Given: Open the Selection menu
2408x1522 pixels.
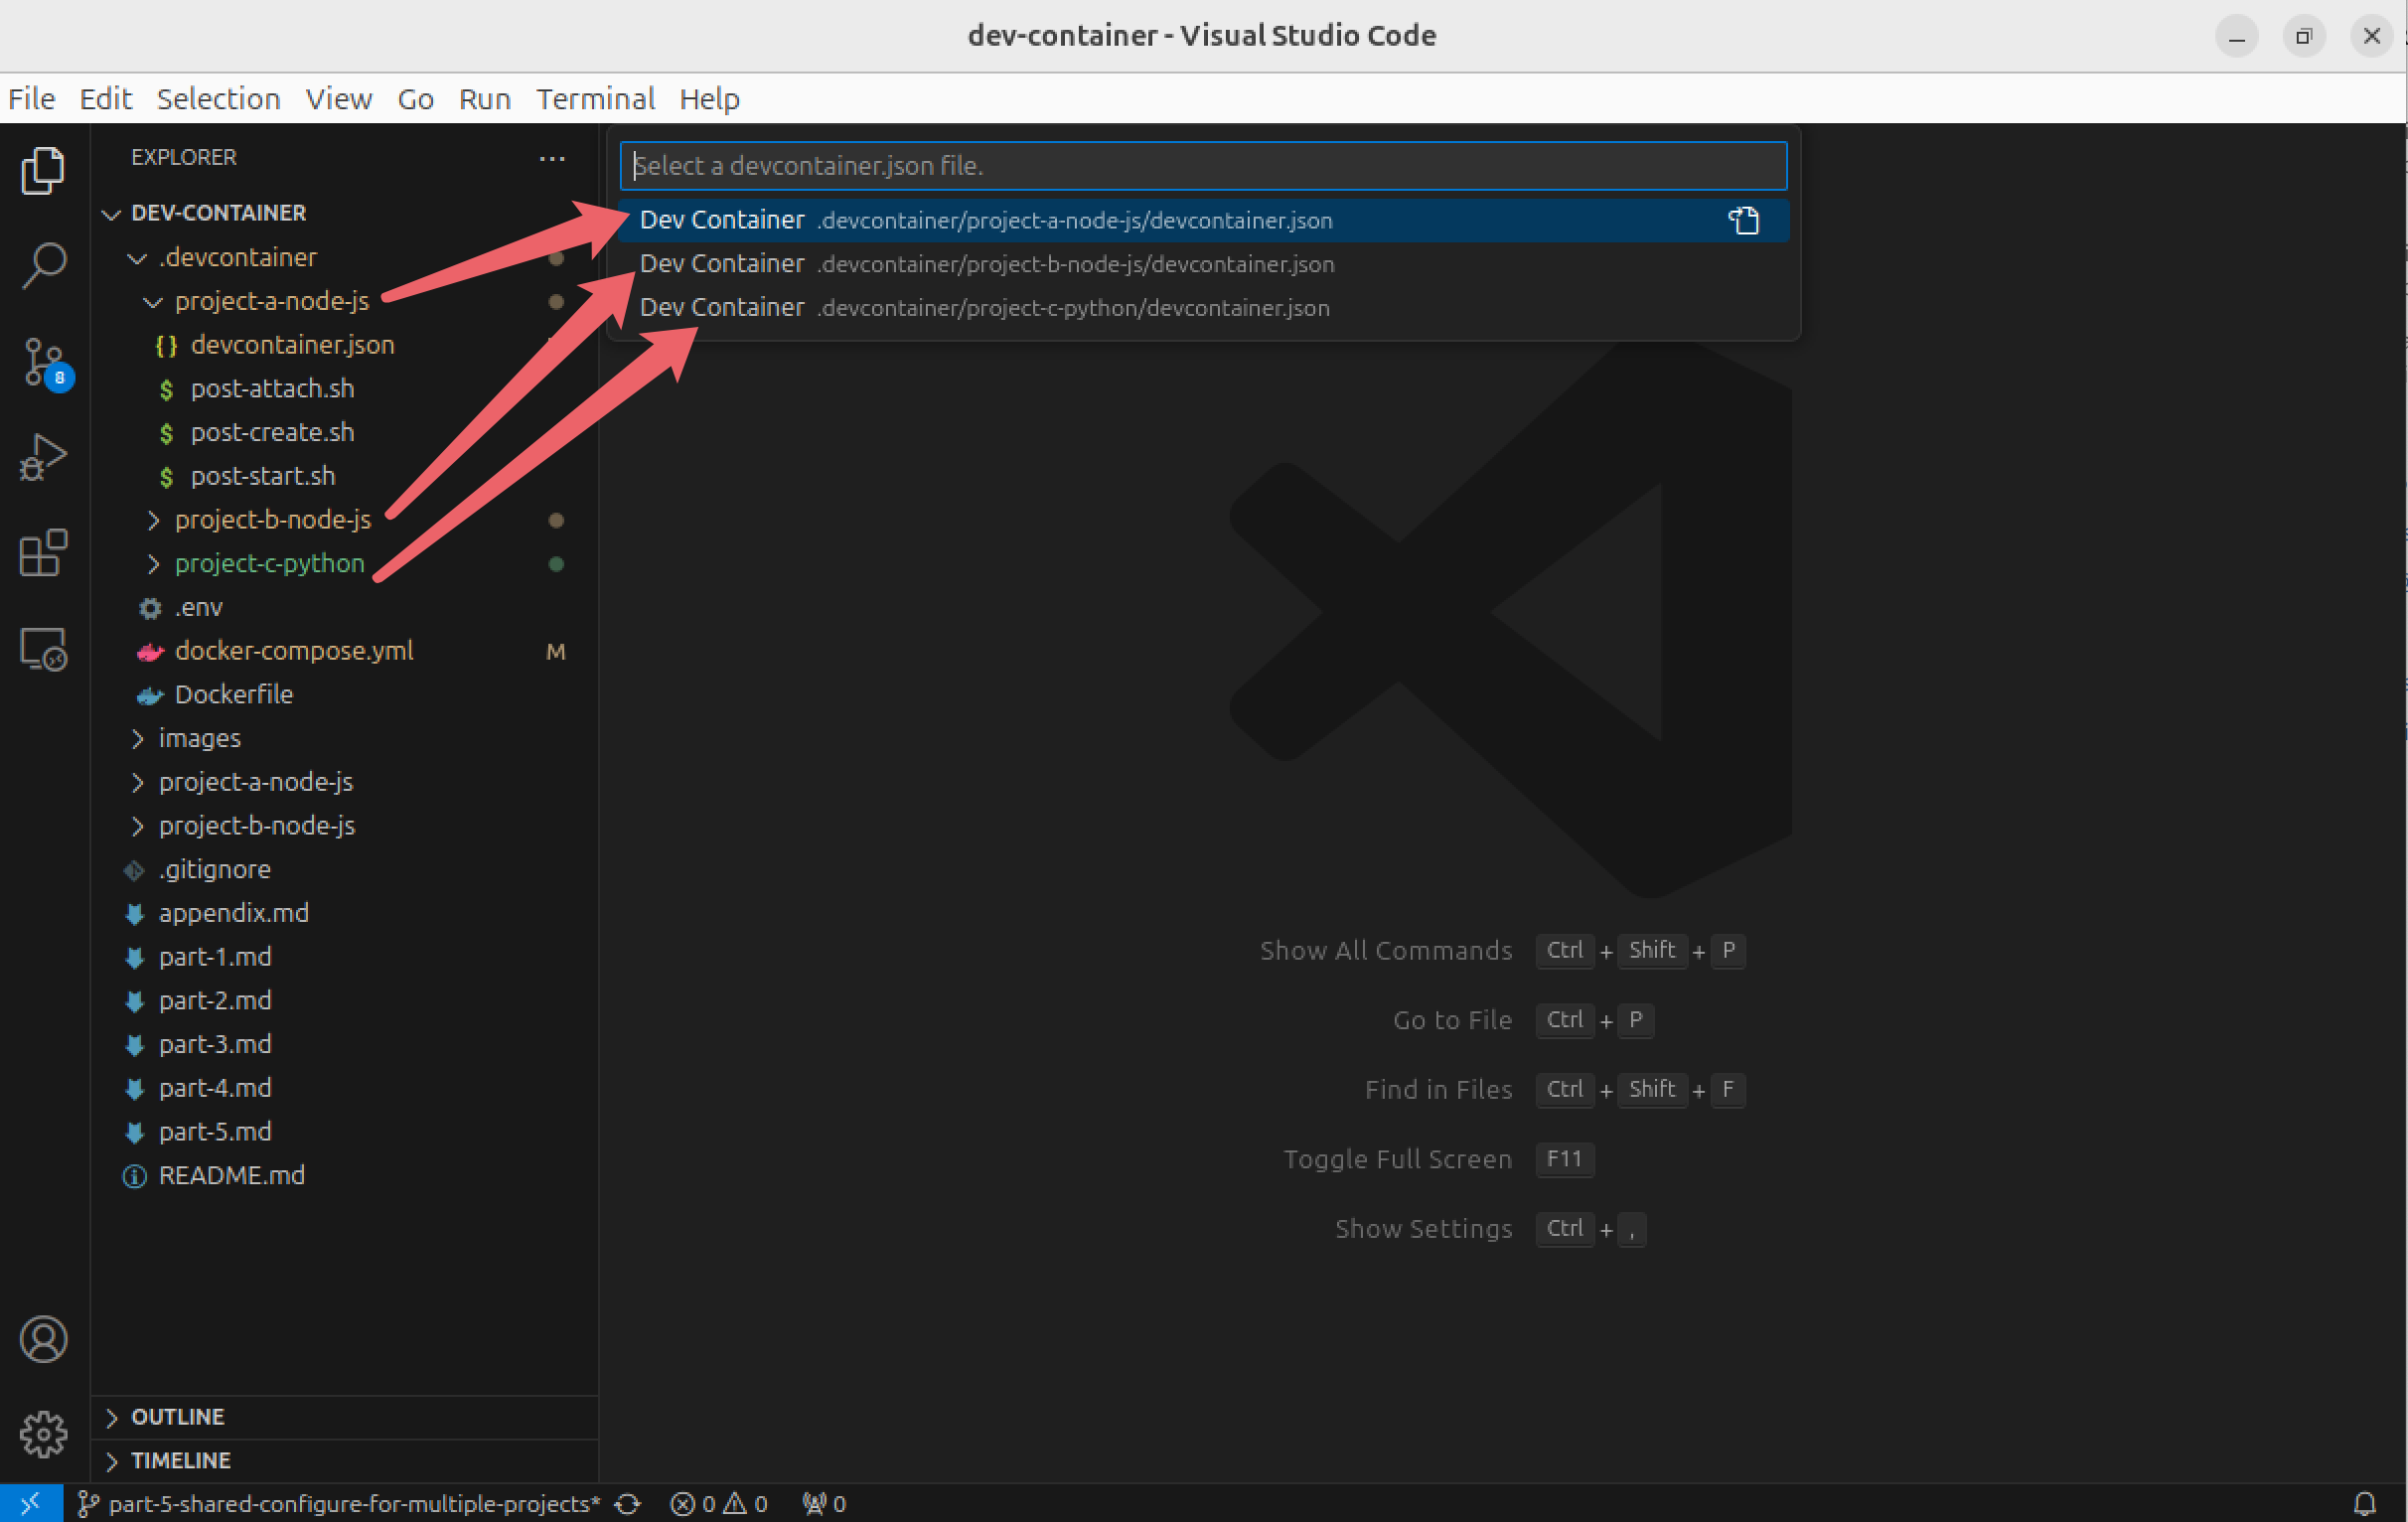Looking at the screenshot, I should [218, 98].
